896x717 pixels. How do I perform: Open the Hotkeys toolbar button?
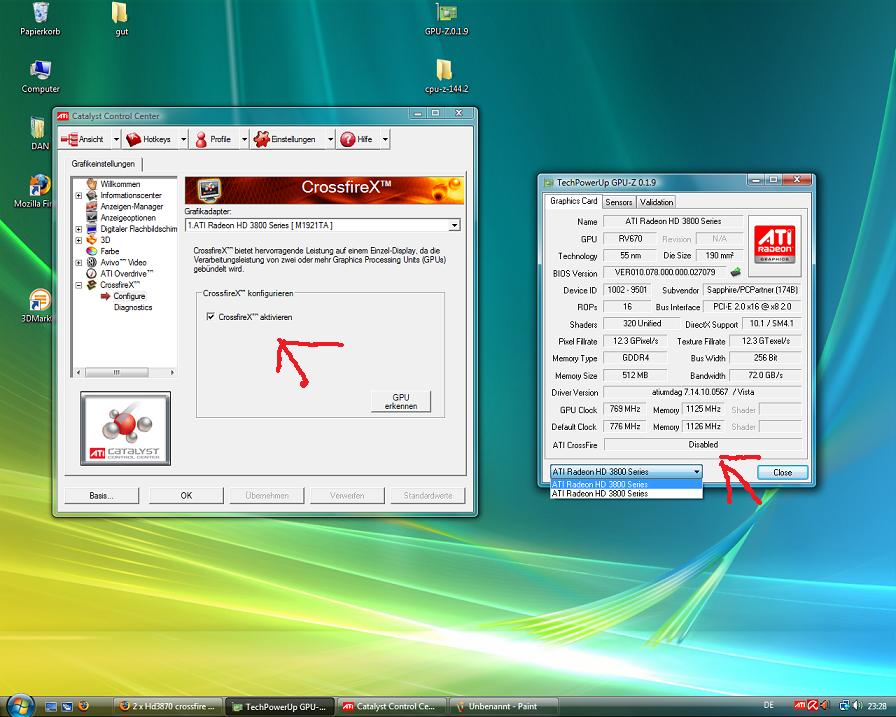tap(149, 139)
